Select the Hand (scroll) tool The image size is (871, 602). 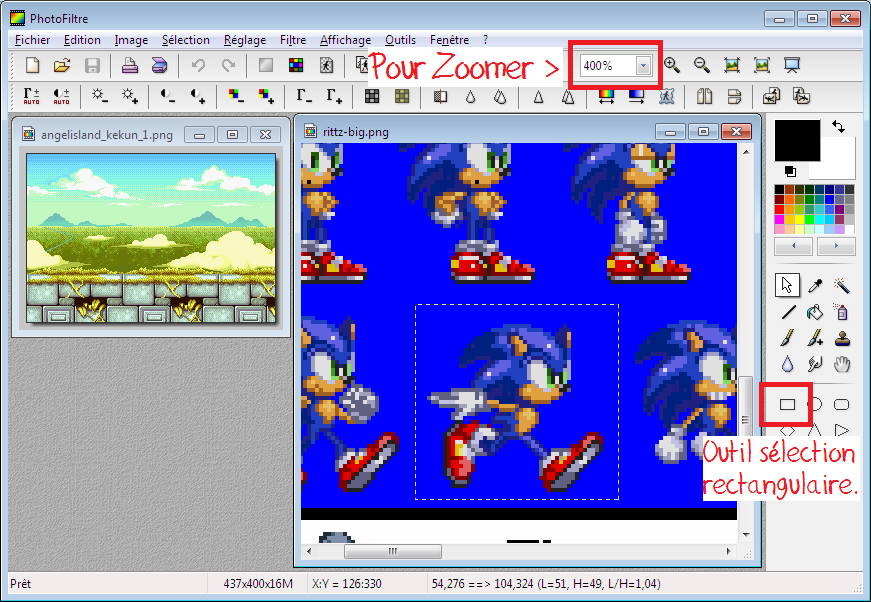click(x=842, y=364)
